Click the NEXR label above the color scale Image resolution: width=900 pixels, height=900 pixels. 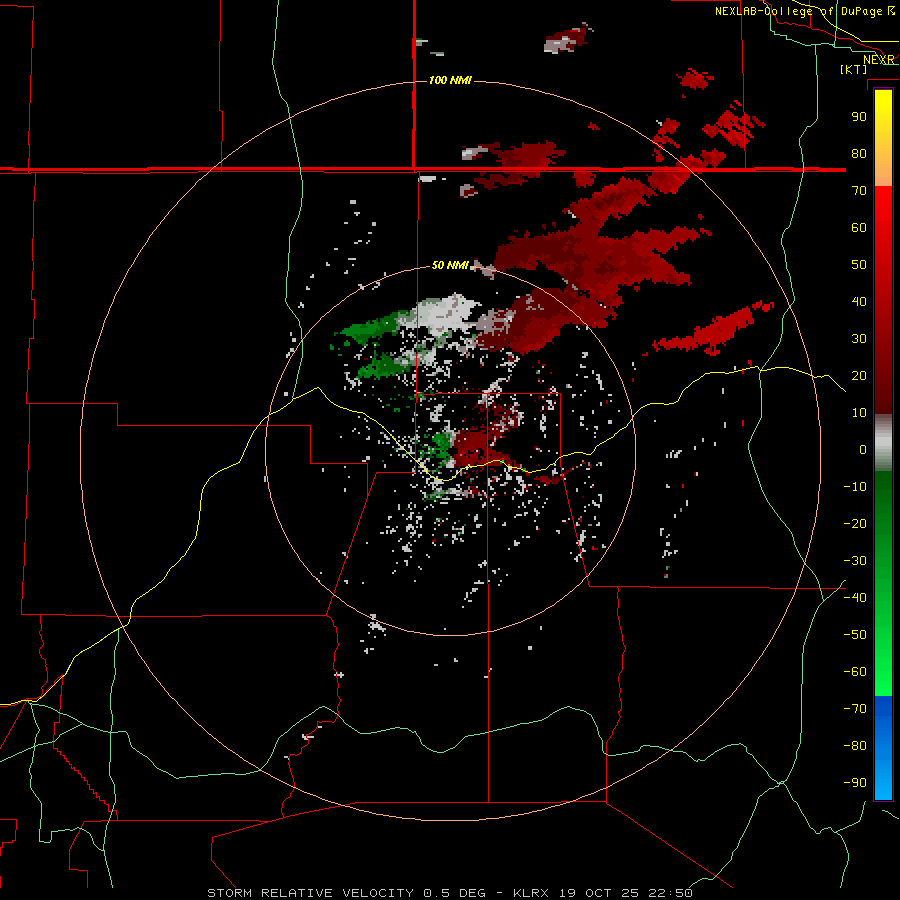coord(879,60)
